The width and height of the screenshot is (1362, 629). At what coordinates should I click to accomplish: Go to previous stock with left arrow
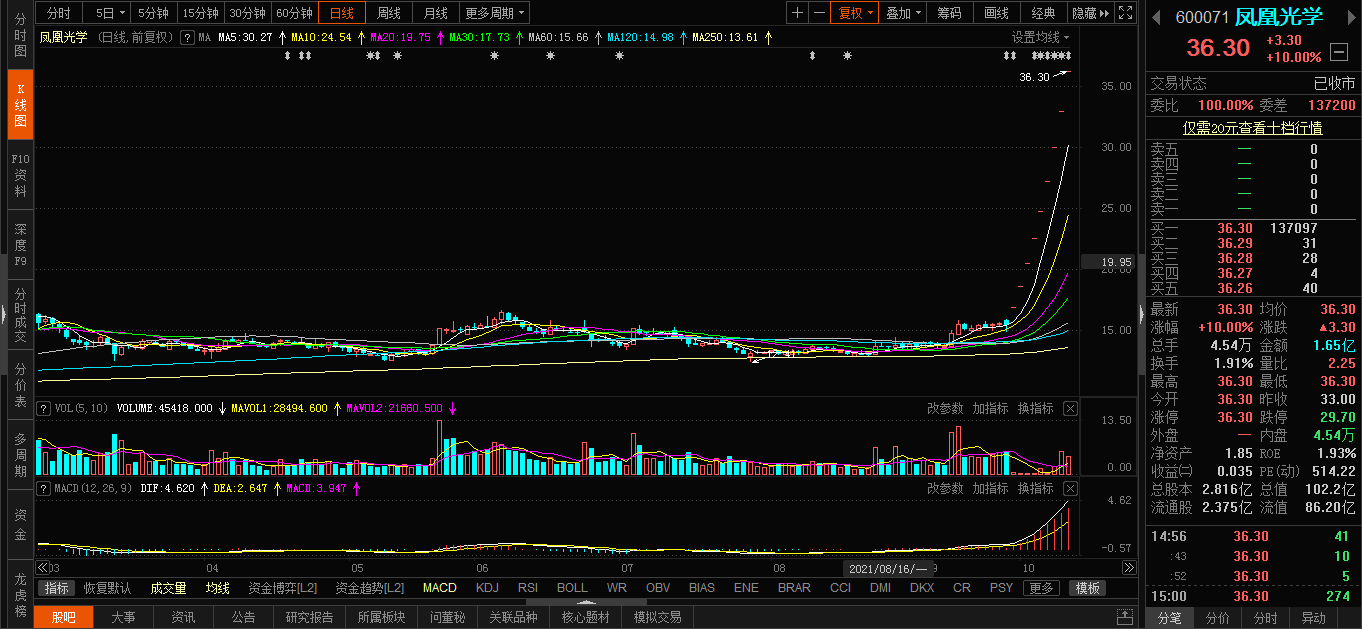[x=1156, y=17]
